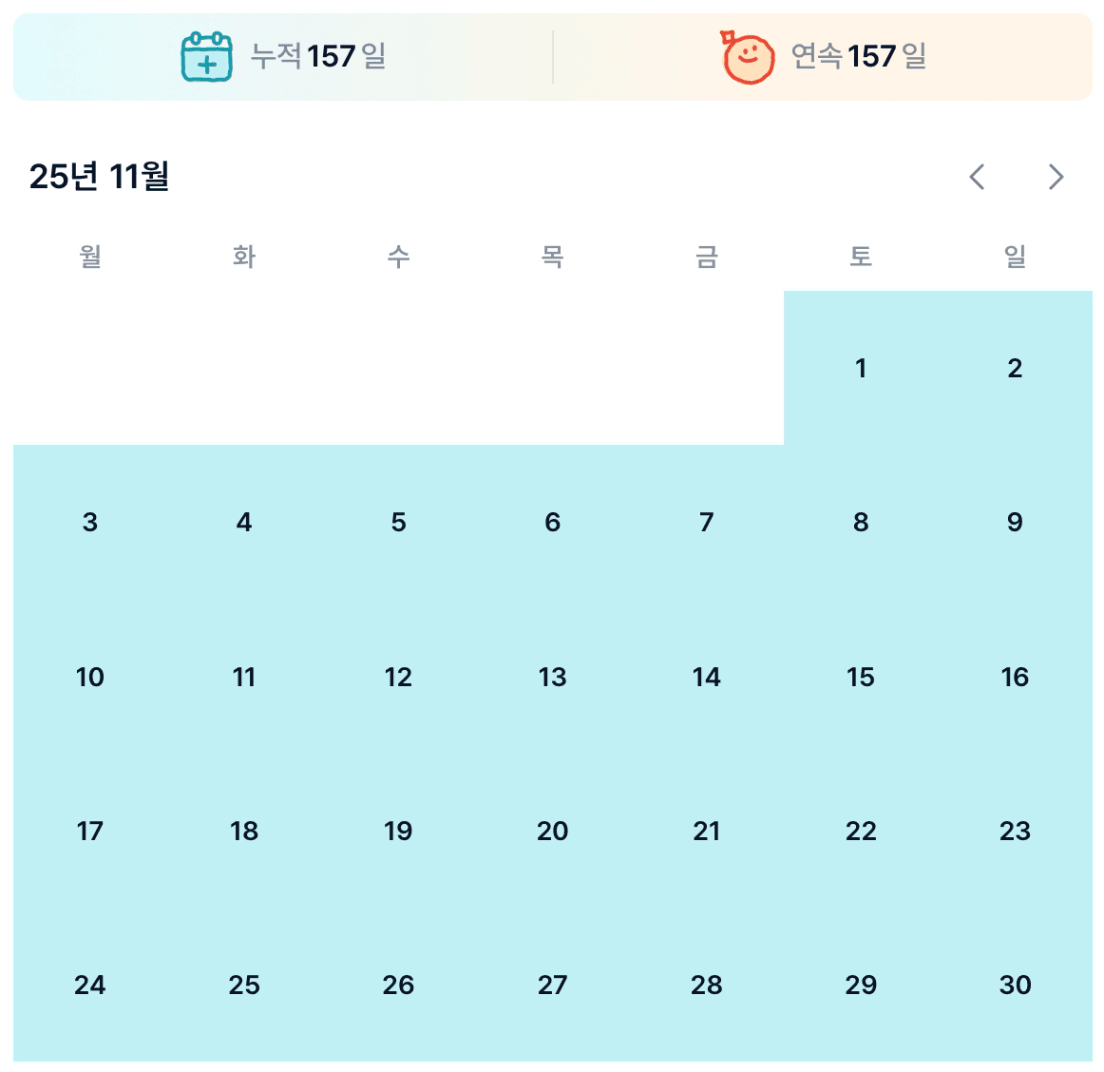Viewport: 1104px width, 1072px height.
Task: Click the 일 weekday column header
Action: (x=1015, y=258)
